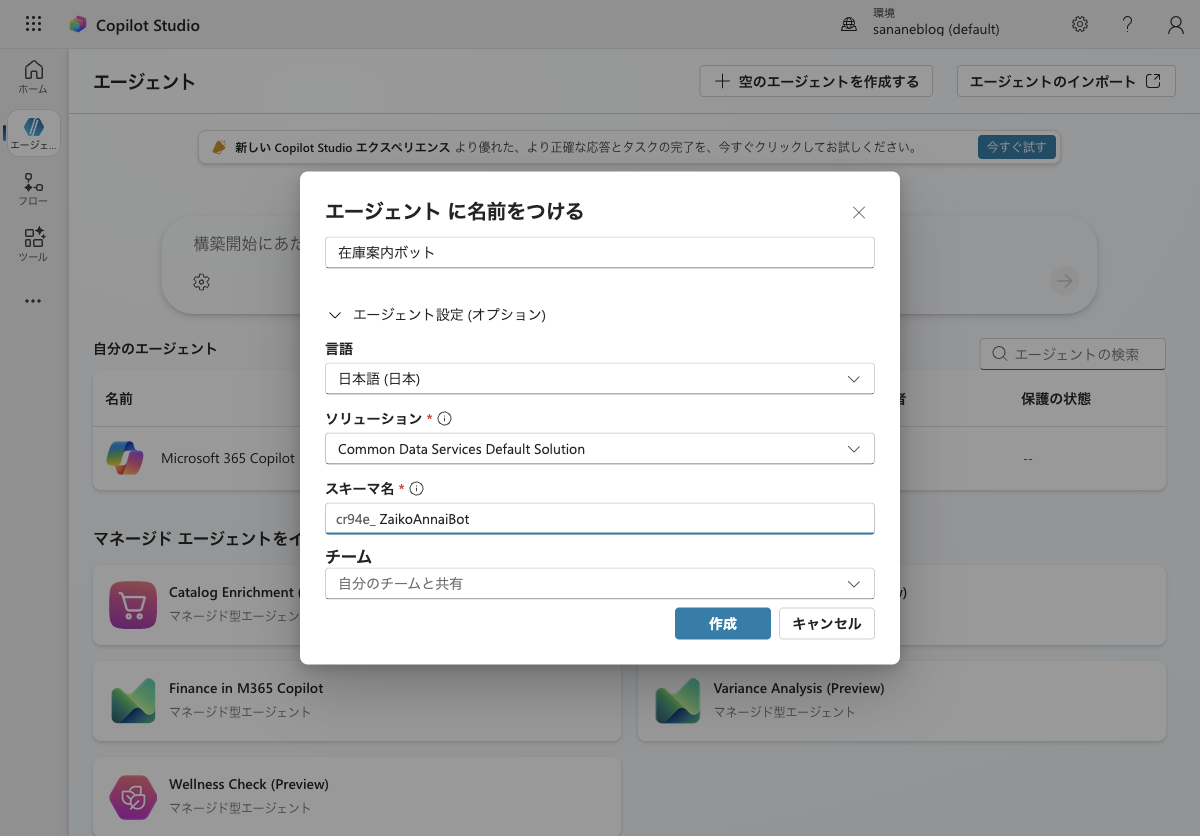Open the settings gear in top bar
This screenshot has height=836, width=1200.
tap(1080, 24)
